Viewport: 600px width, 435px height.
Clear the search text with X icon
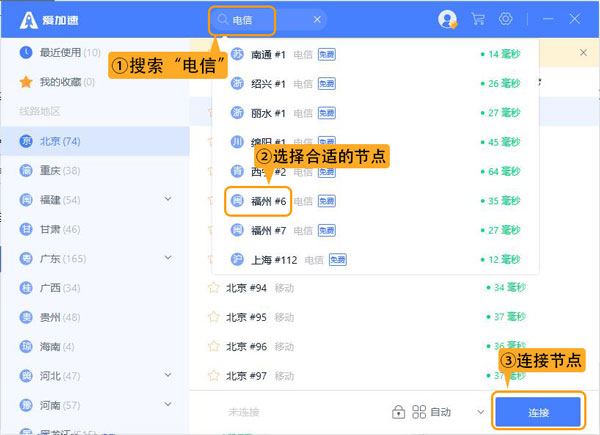point(318,19)
